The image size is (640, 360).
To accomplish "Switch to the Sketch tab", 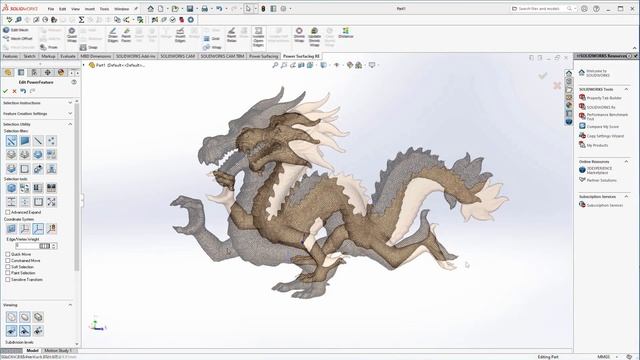I will point(29,56).
